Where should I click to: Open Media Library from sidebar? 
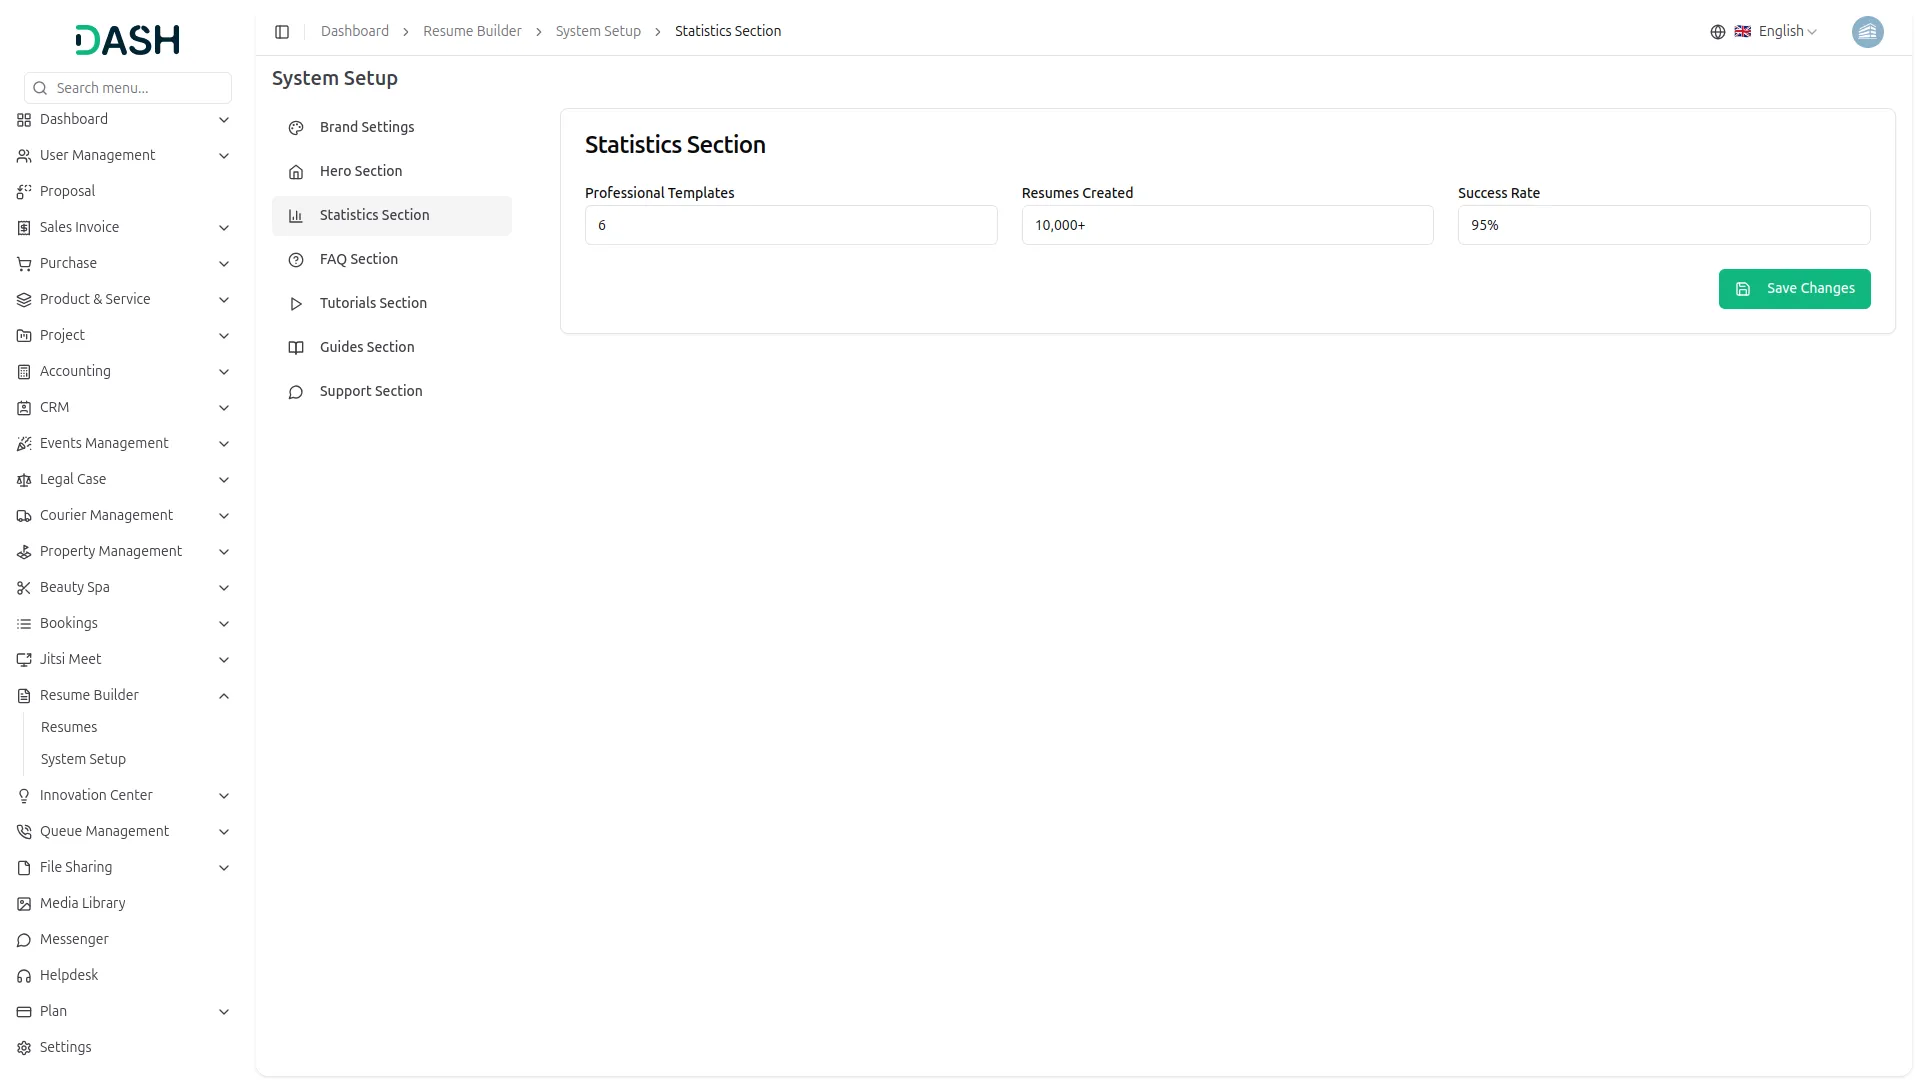point(83,903)
